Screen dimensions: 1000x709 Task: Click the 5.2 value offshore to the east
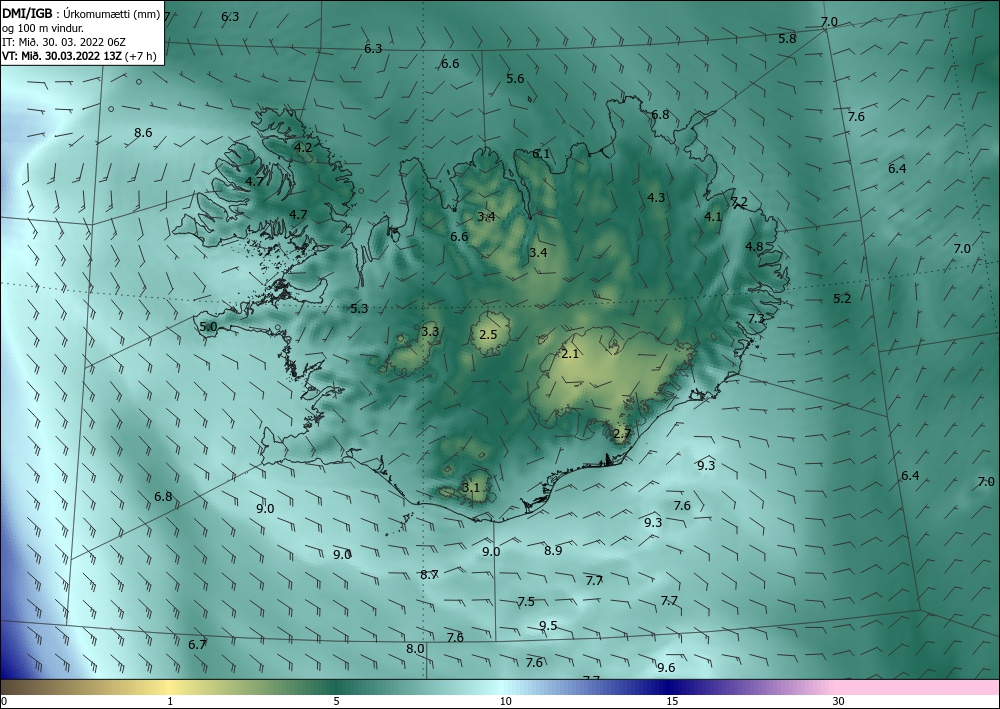coord(842,298)
